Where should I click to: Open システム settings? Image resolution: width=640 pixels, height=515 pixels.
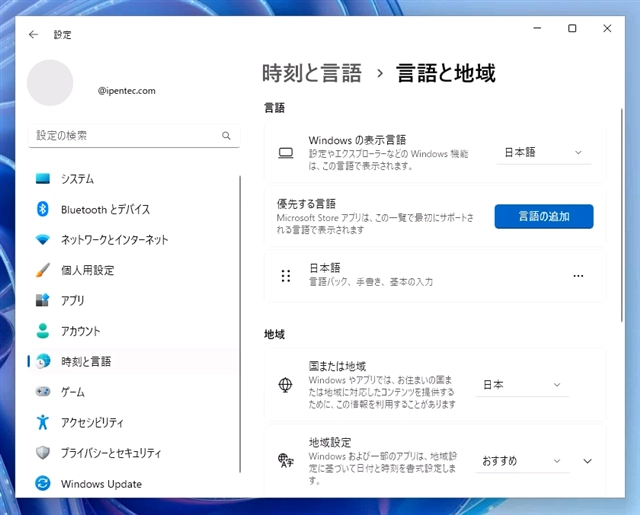(x=133, y=179)
